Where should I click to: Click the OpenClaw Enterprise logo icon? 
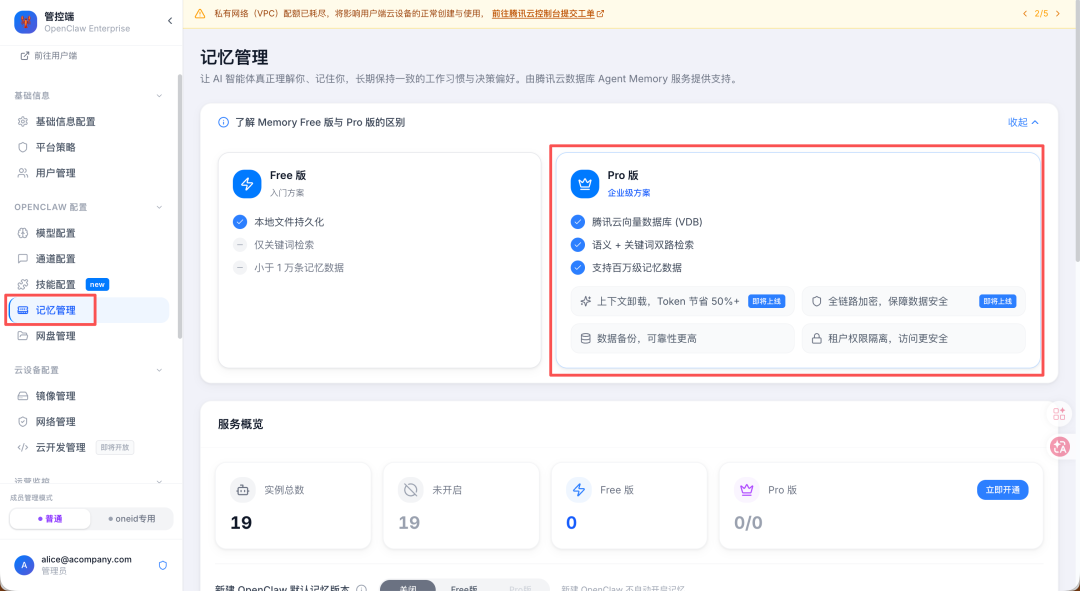(x=25, y=22)
